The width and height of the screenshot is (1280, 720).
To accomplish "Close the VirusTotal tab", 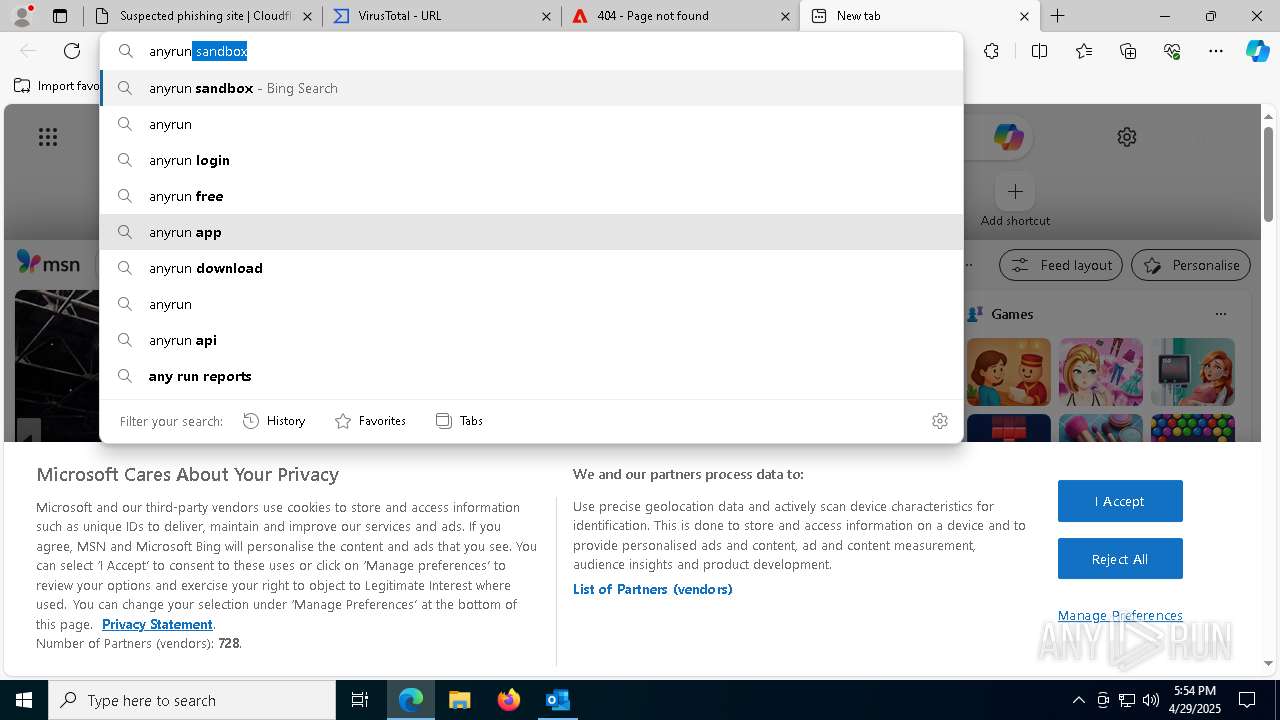I will [x=546, y=16].
